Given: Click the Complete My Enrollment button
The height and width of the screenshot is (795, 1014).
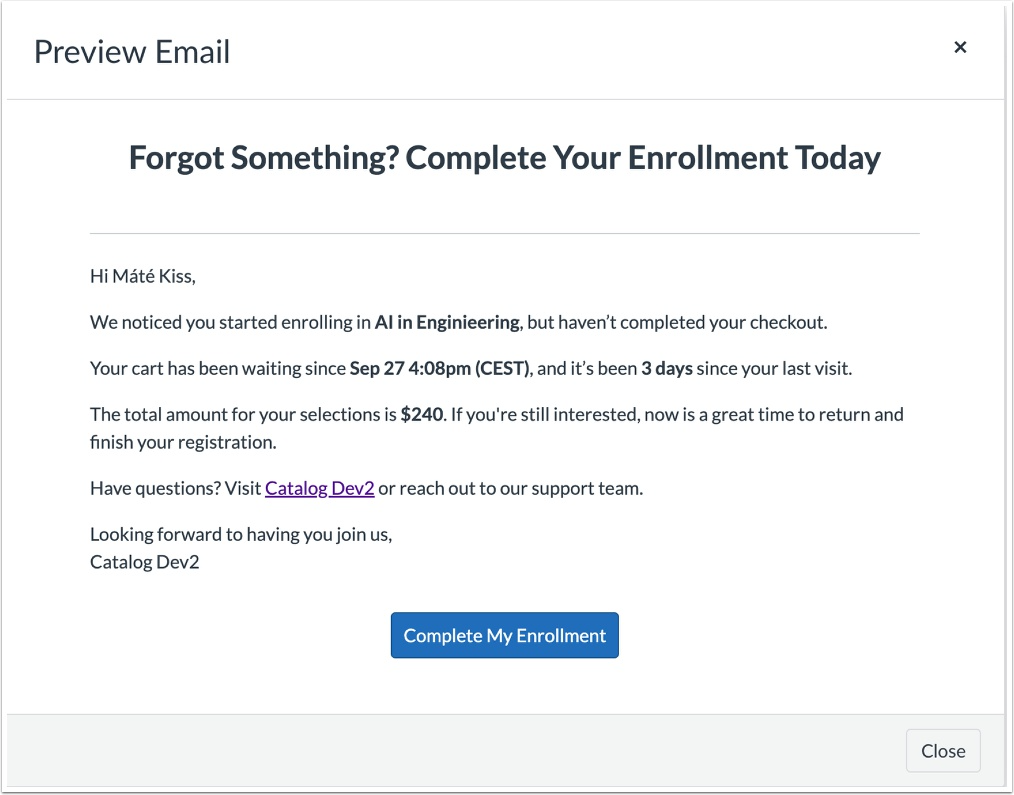Looking at the screenshot, I should pyautogui.click(x=504, y=635).
